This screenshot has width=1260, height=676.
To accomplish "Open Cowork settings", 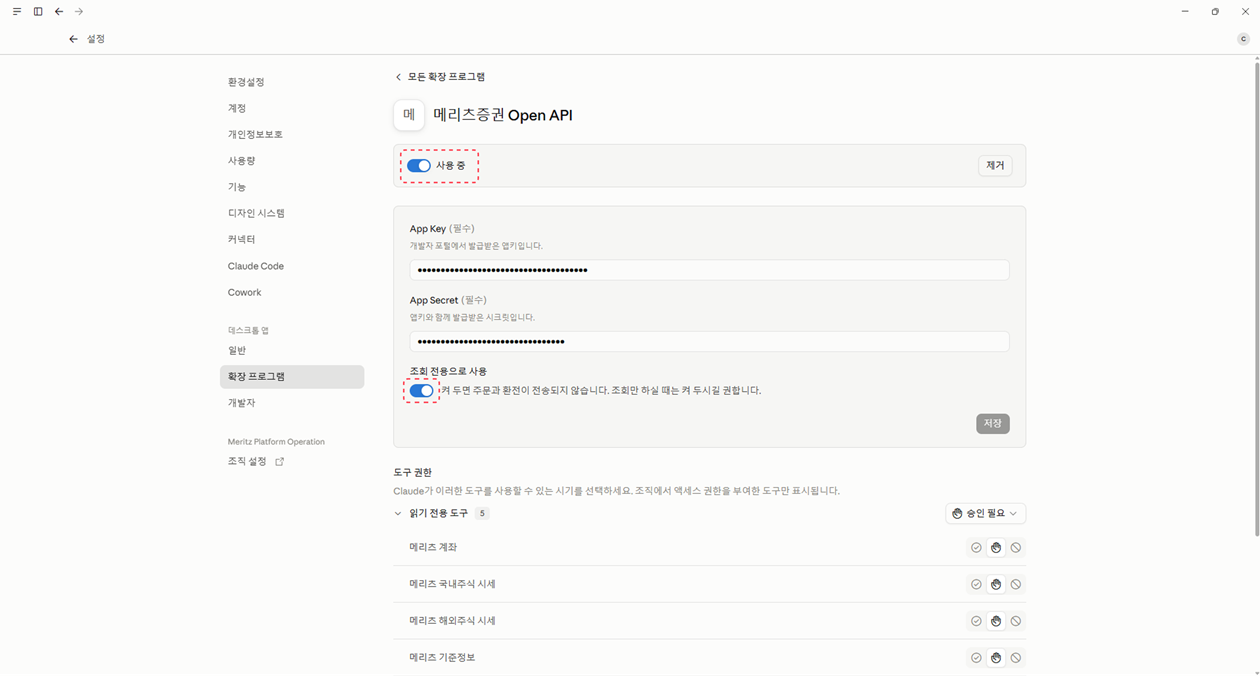I will pyautogui.click(x=244, y=293).
